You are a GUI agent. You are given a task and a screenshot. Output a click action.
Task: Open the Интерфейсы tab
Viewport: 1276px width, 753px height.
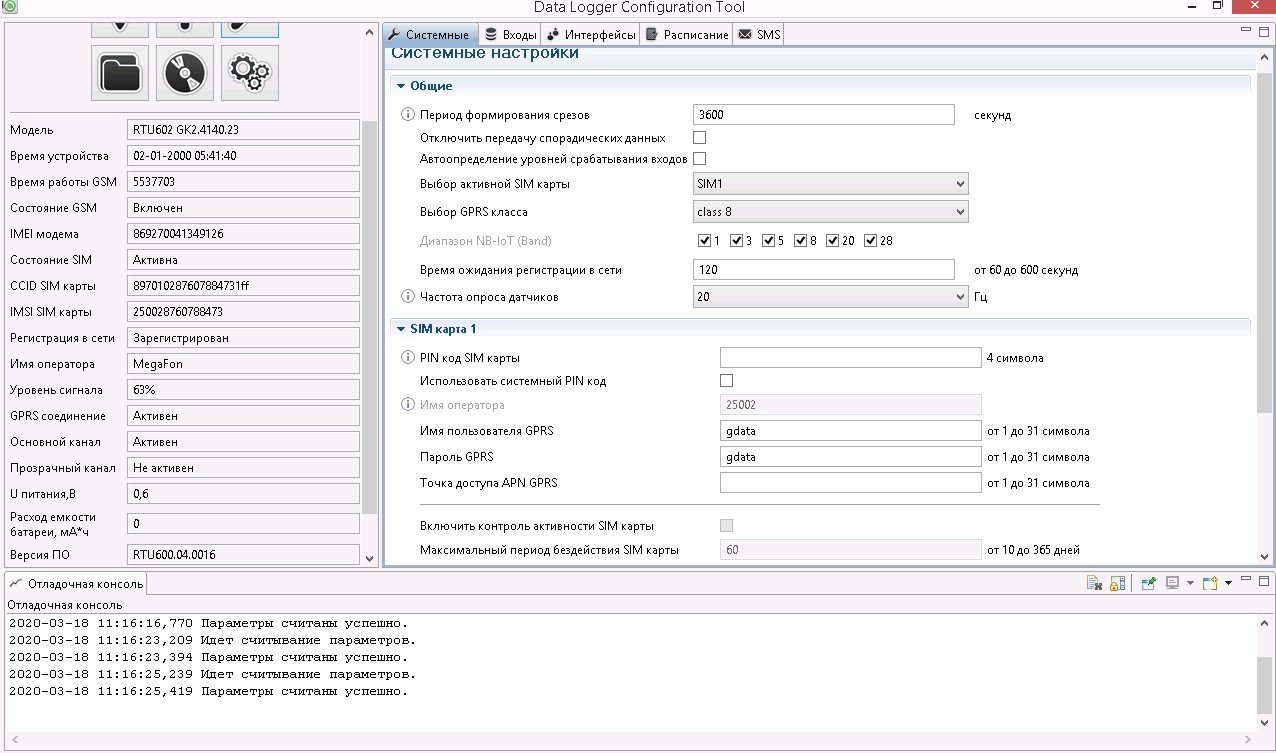pos(591,35)
